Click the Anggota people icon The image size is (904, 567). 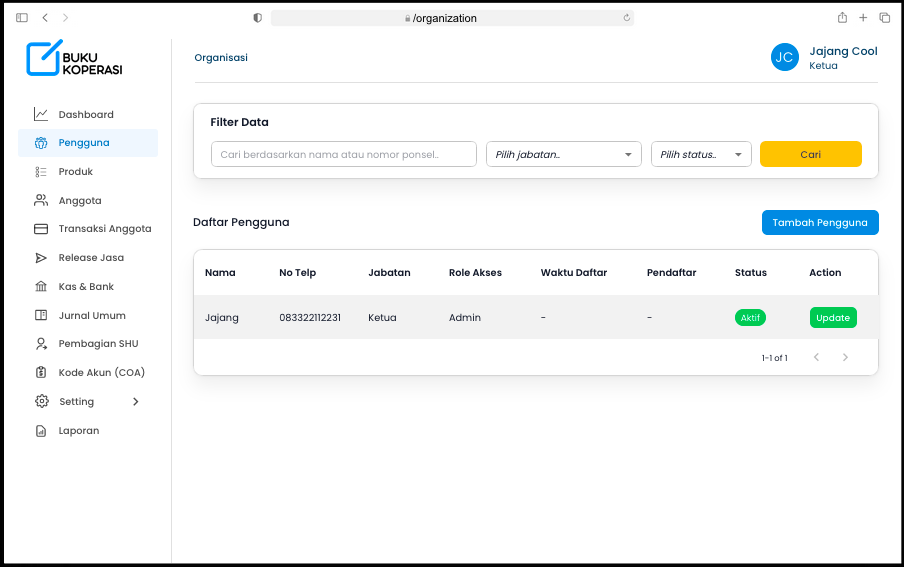click(41, 200)
